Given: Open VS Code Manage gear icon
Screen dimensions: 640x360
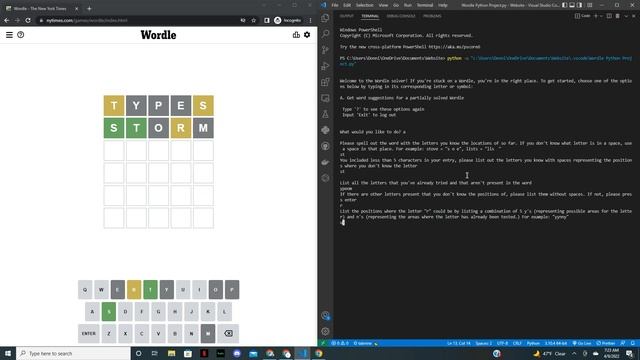Looking at the screenshot, I should tap(325, 331).
